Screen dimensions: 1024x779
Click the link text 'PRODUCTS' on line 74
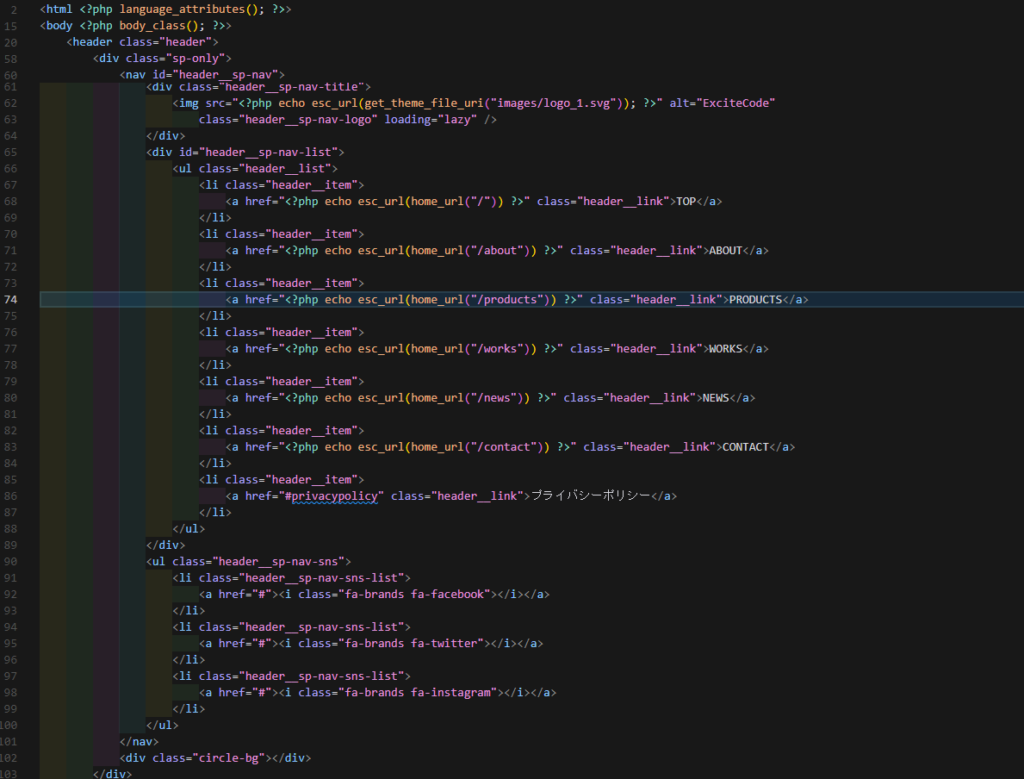point(756,300)
